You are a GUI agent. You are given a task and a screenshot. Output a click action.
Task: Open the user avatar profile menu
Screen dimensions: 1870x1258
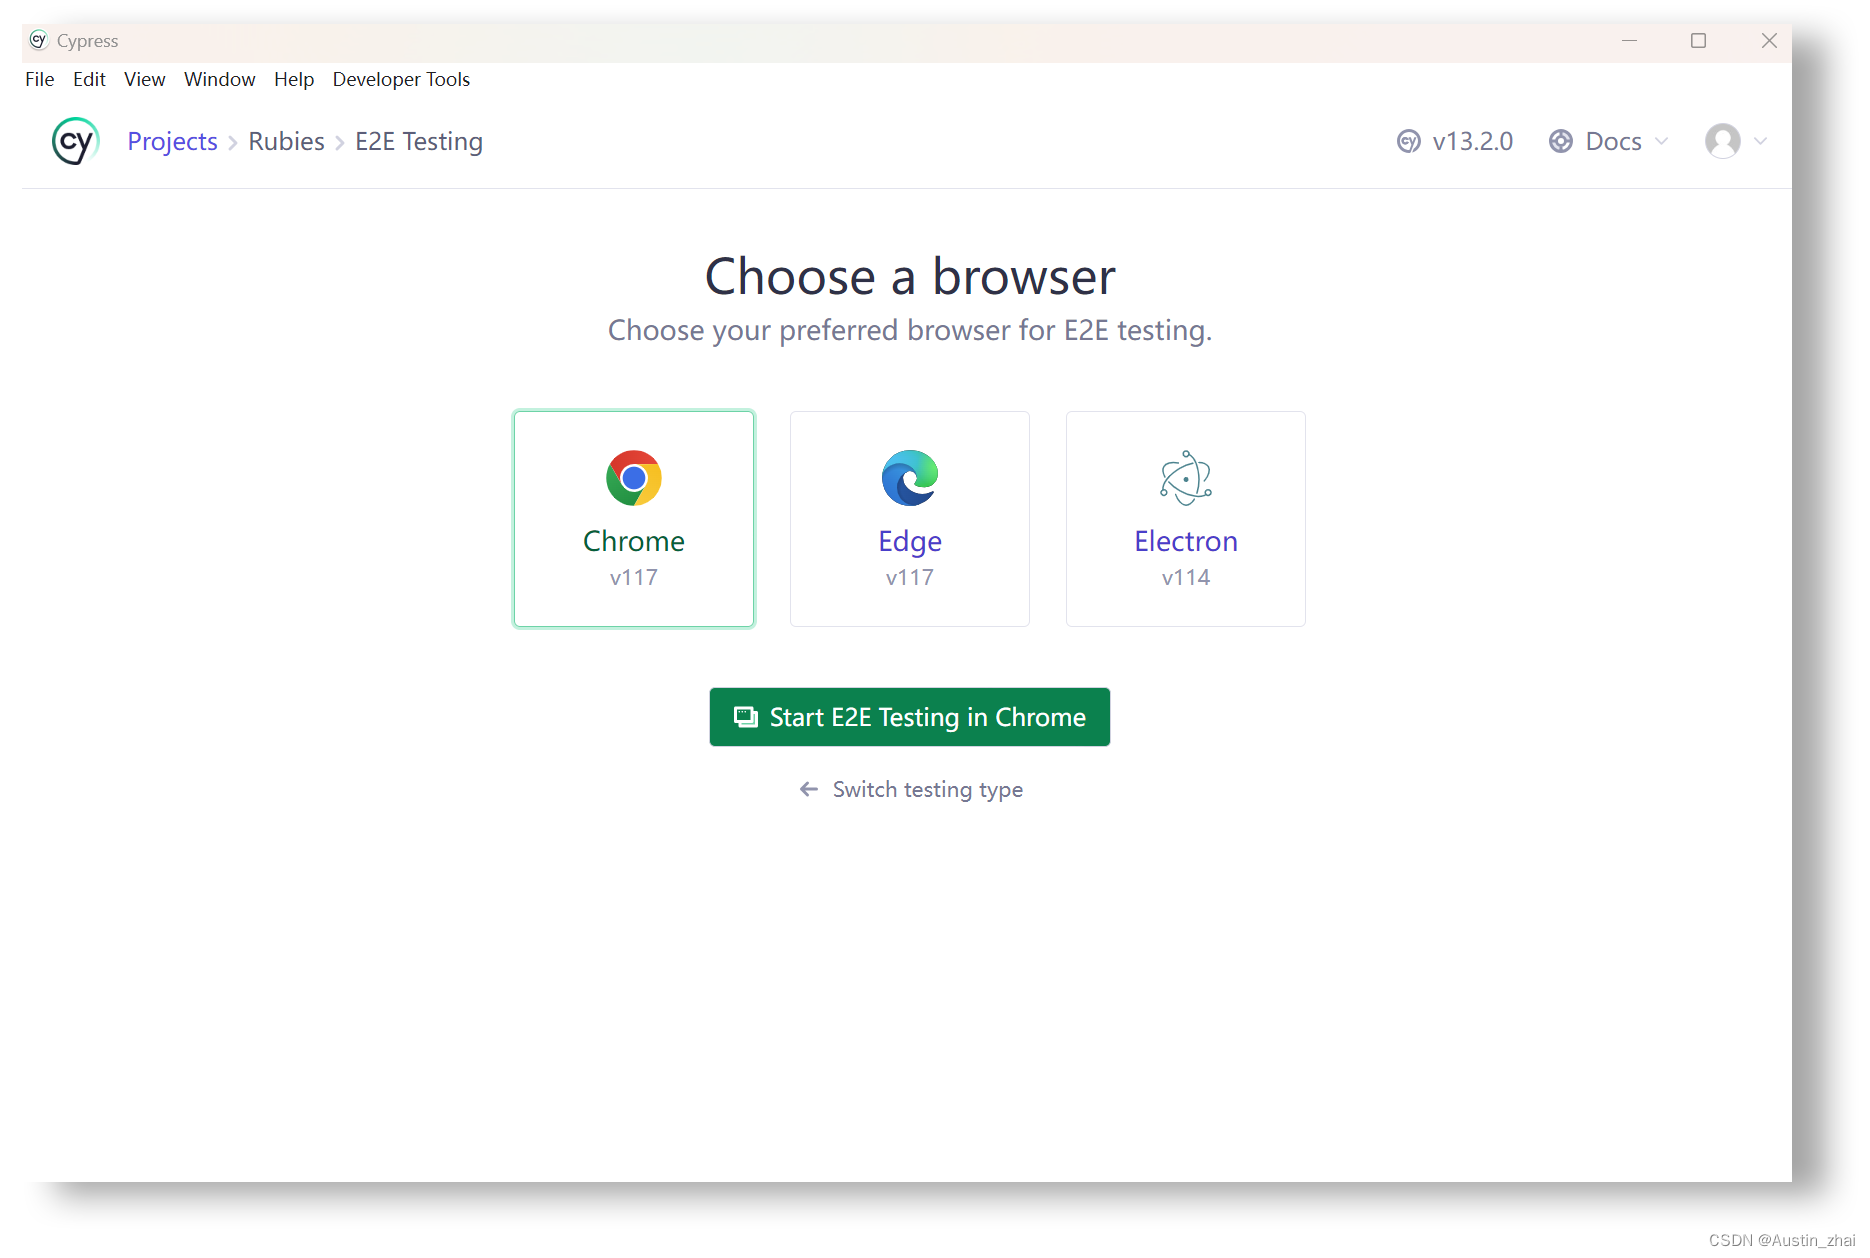click(x=1723, y=141)
